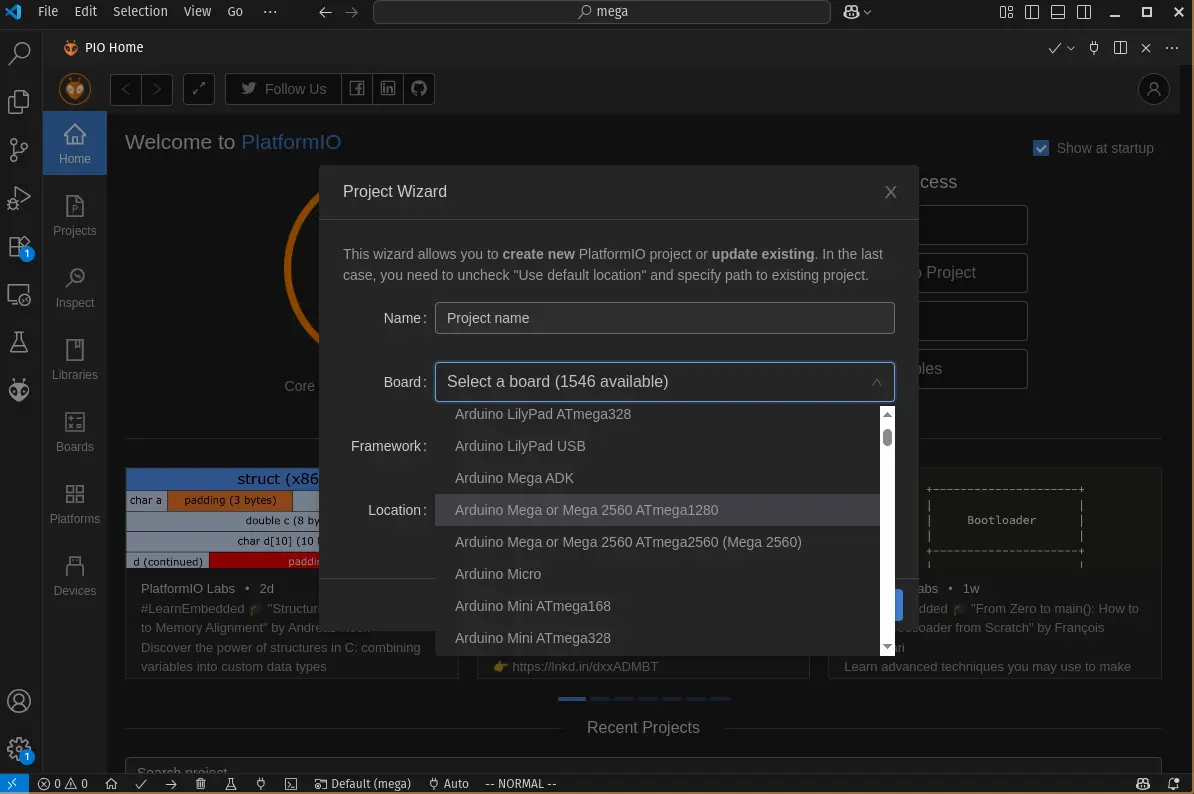Click the Follow Us Twitter button
Image resolution: width=1194 pixels, height=794 pixels.
tap(283, 89)
